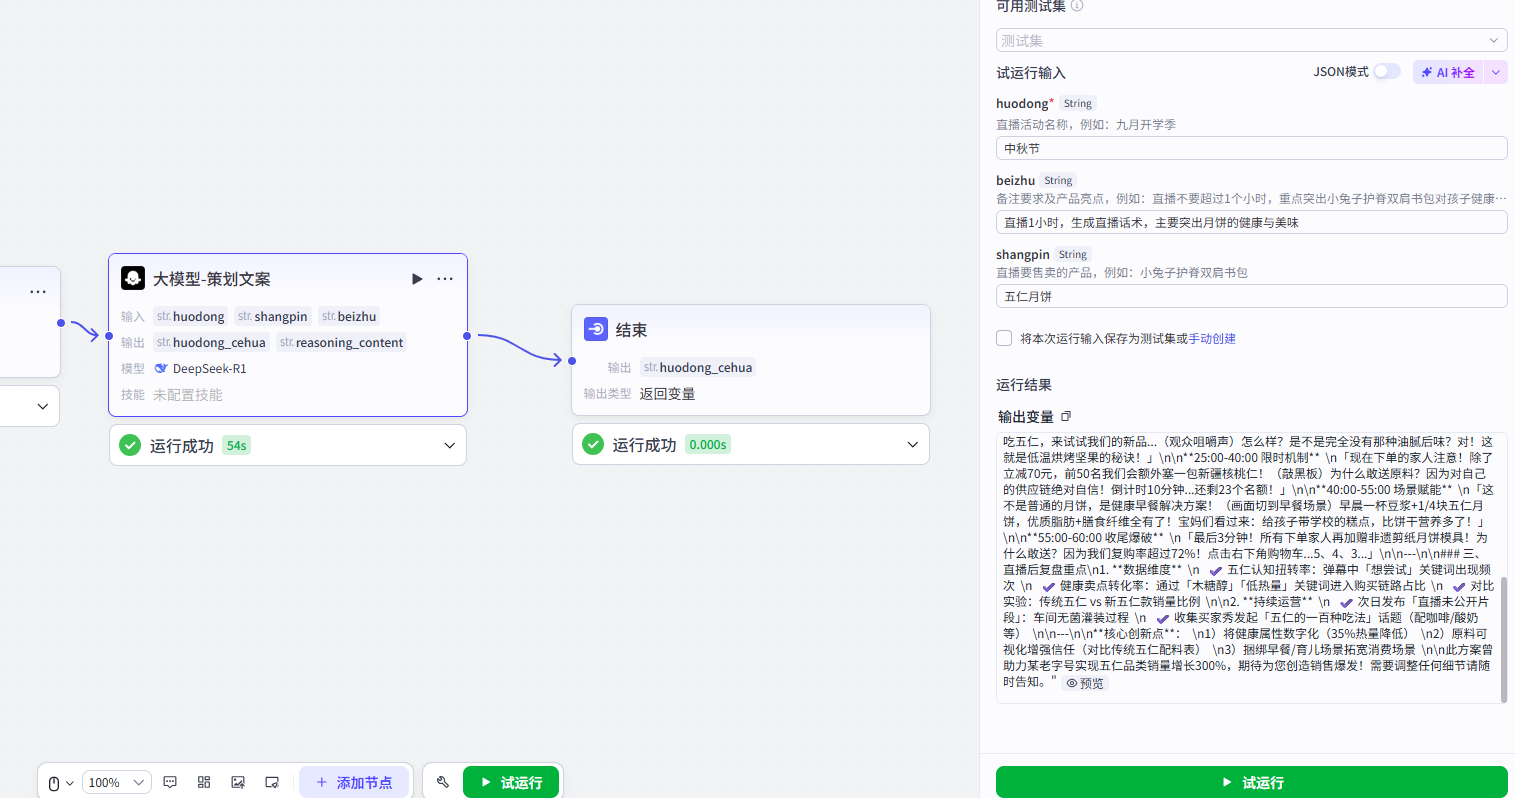Click the green success check on the 54s status

tap(130, 445)
